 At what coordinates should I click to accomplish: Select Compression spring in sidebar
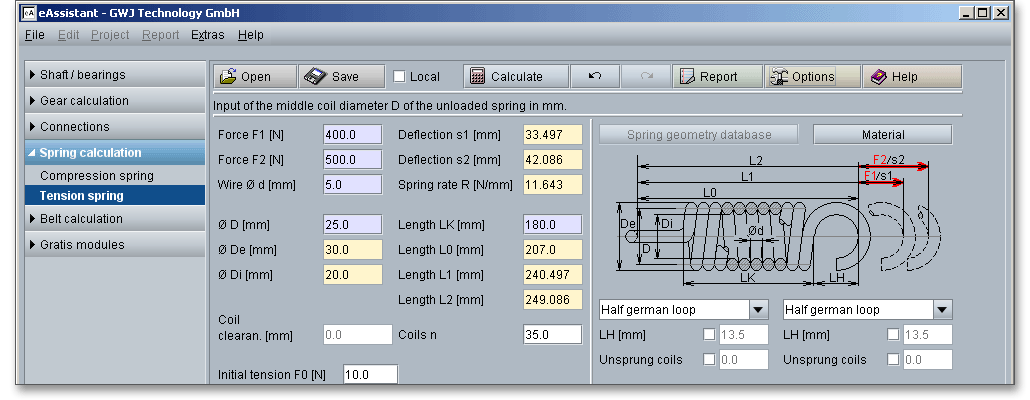(96, 176)
